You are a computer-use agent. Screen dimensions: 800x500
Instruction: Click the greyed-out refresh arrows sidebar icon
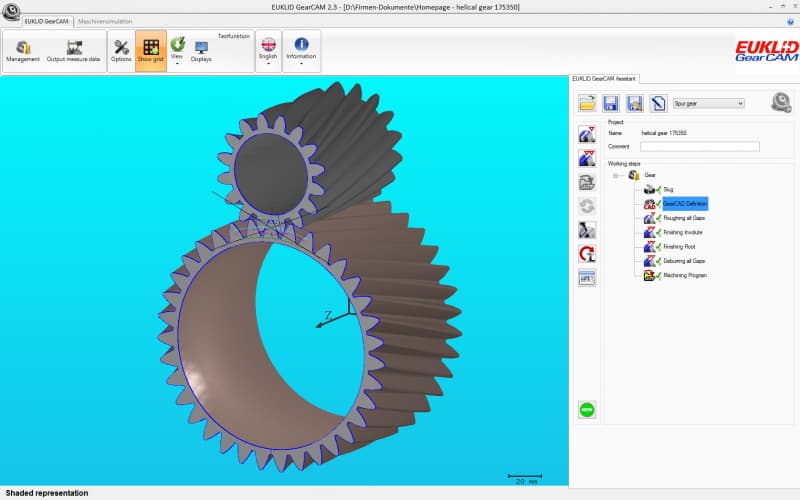587,206
